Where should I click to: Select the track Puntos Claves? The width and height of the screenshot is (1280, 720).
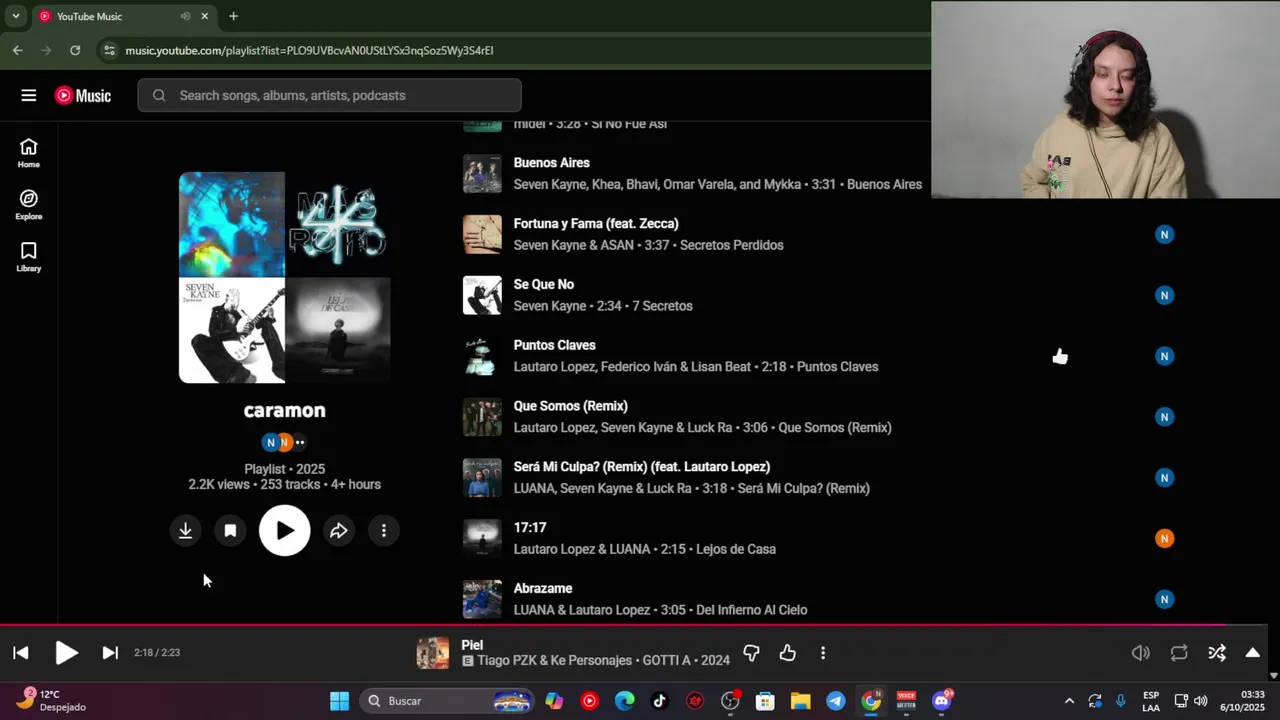pyautogui.click(x=554, y=345)
